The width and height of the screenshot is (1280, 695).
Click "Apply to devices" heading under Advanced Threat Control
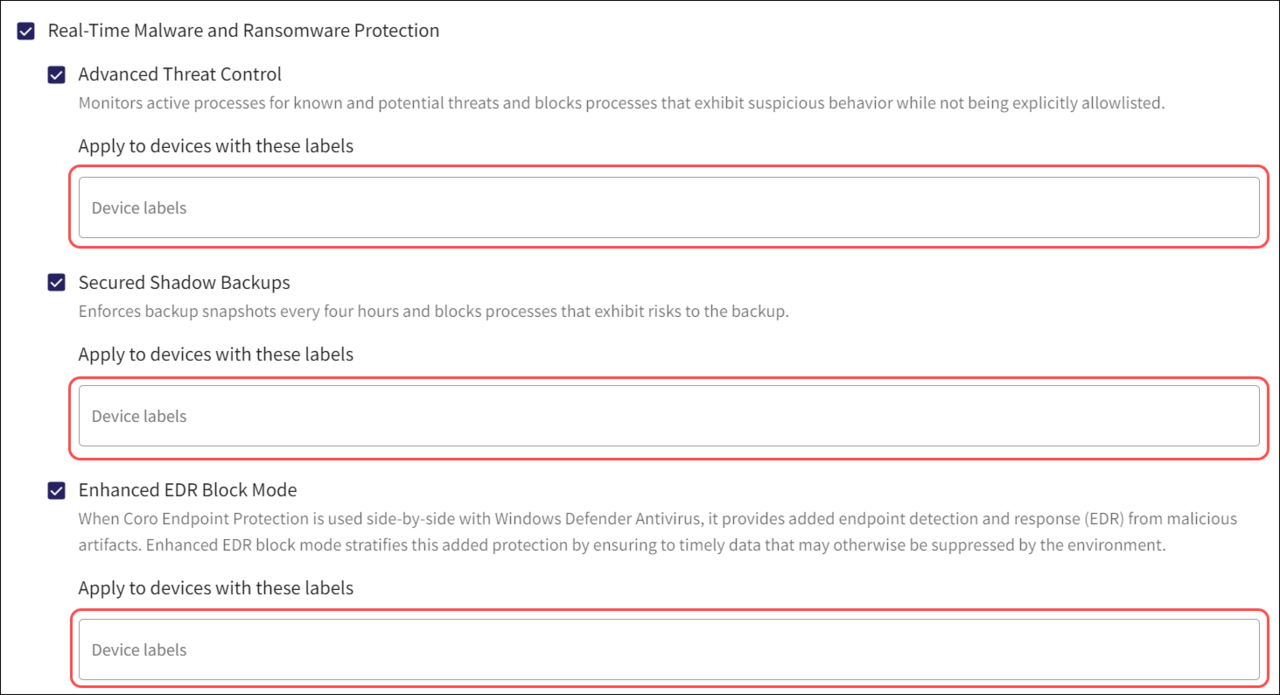(x=215, y=146)
